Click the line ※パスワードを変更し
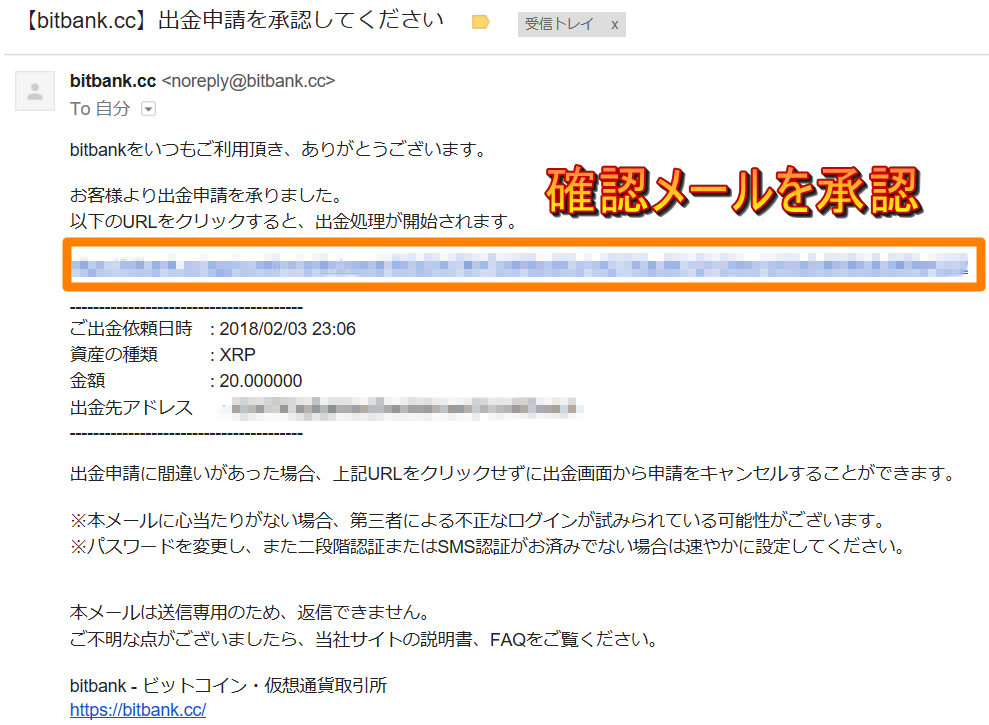 489,546
